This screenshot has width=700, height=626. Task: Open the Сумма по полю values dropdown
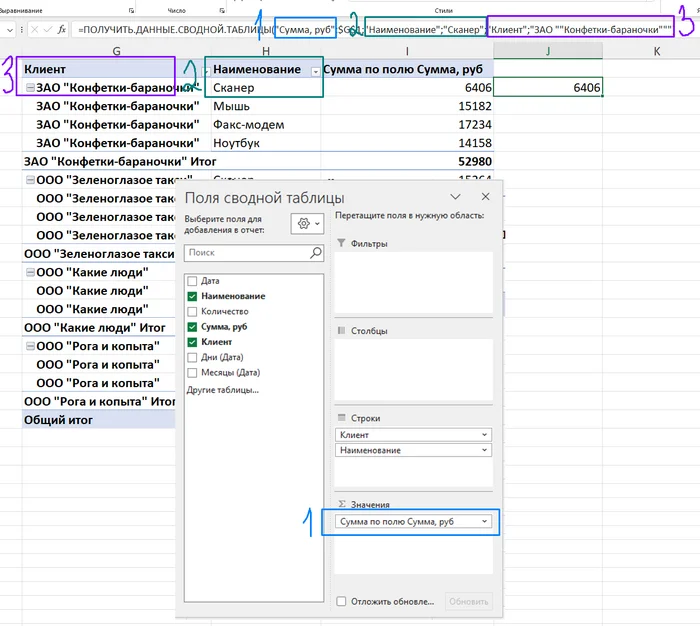tap(485, 522)
